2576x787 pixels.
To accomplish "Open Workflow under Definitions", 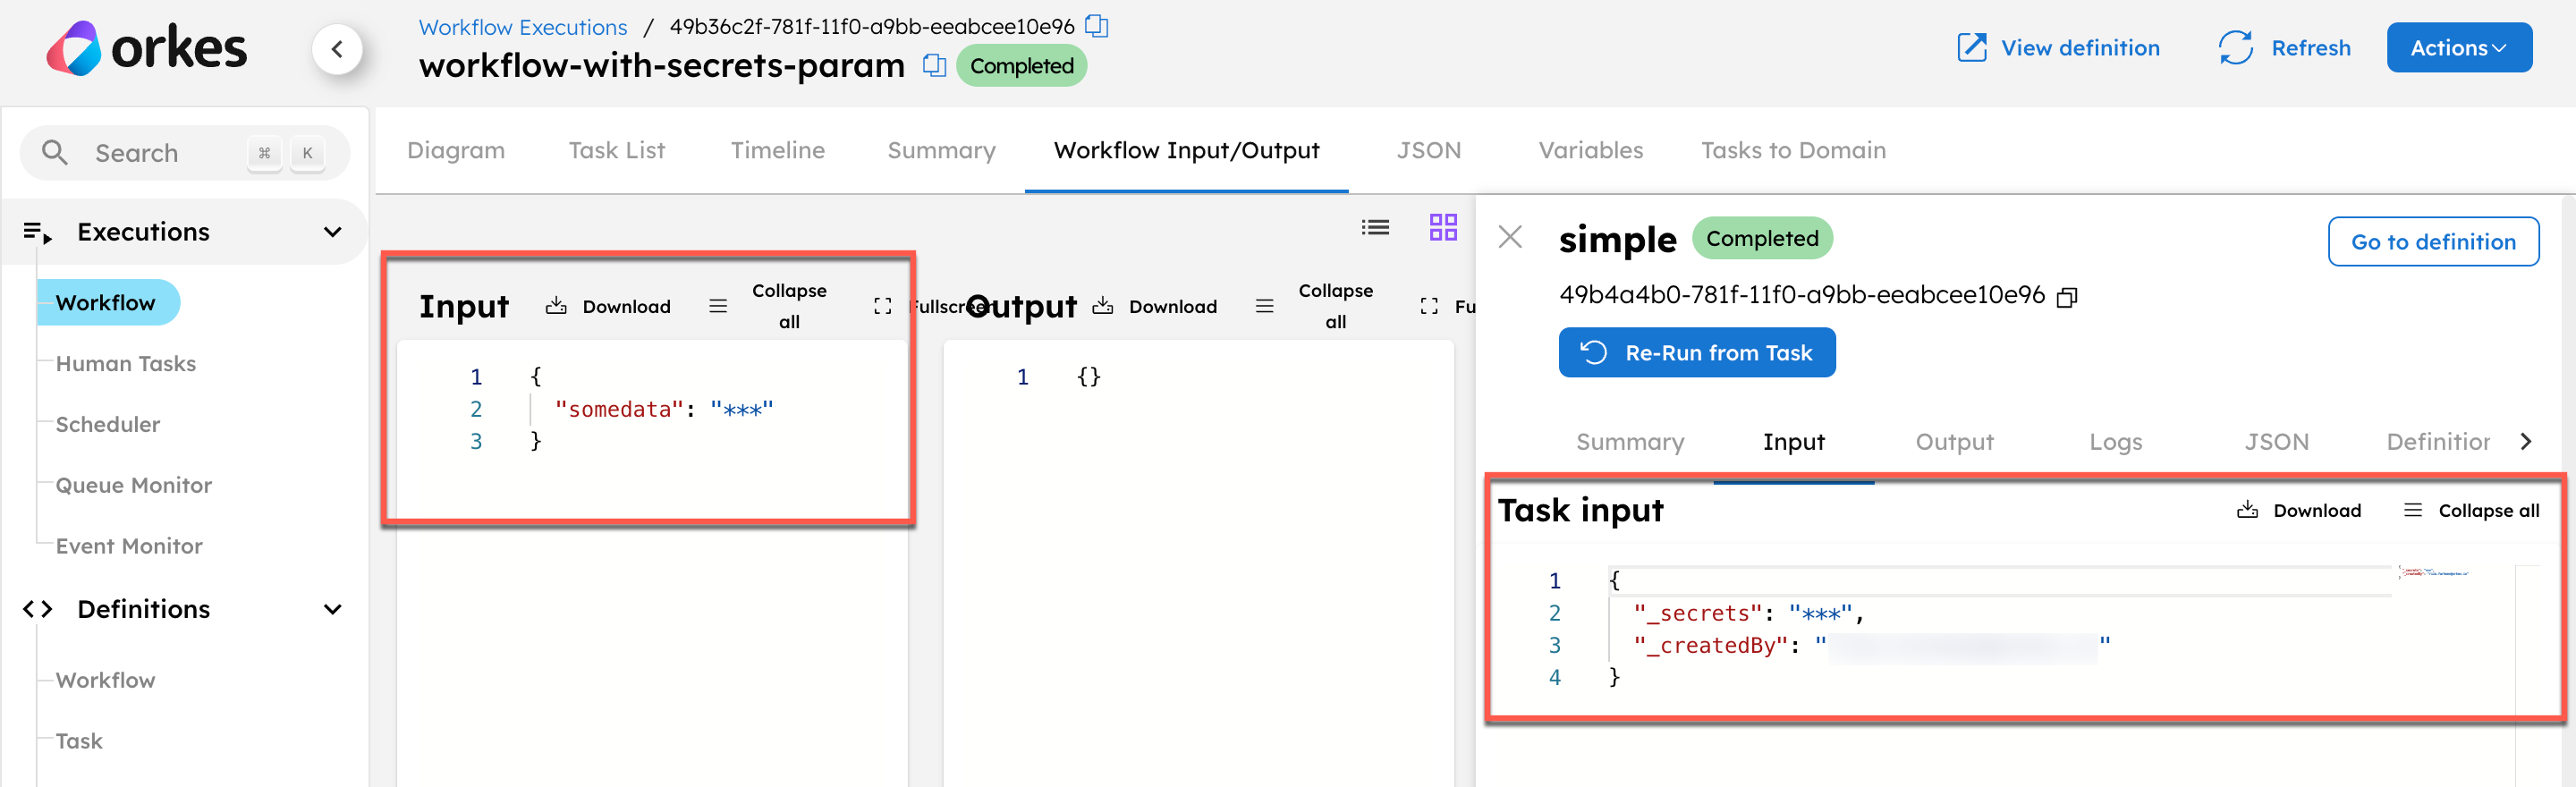I will pos(106,681).
